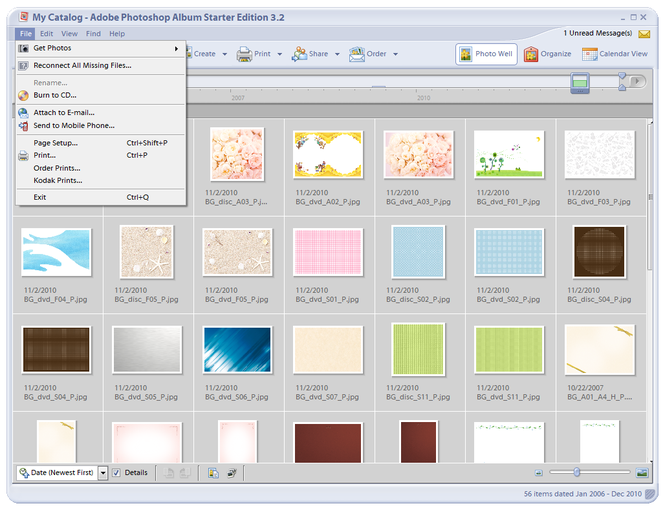The height and width of the screenshot is (508, 665).
Task: Open the Edit menu
Action: tap(47, 34)
